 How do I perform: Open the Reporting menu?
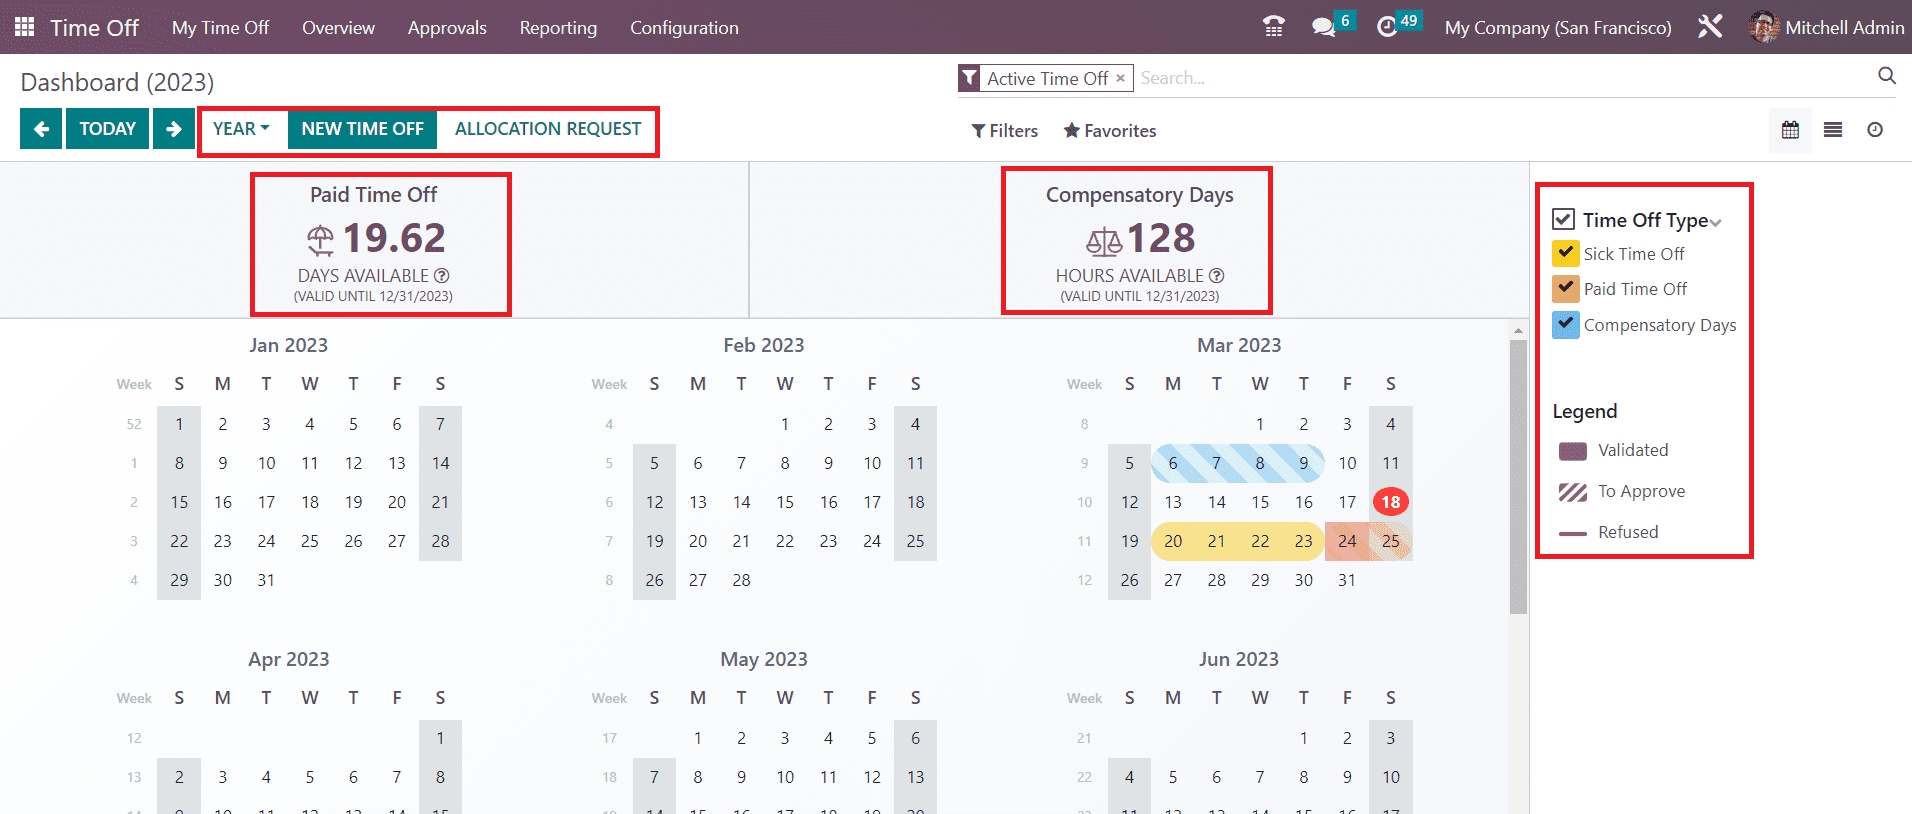(x=558, y=28)
